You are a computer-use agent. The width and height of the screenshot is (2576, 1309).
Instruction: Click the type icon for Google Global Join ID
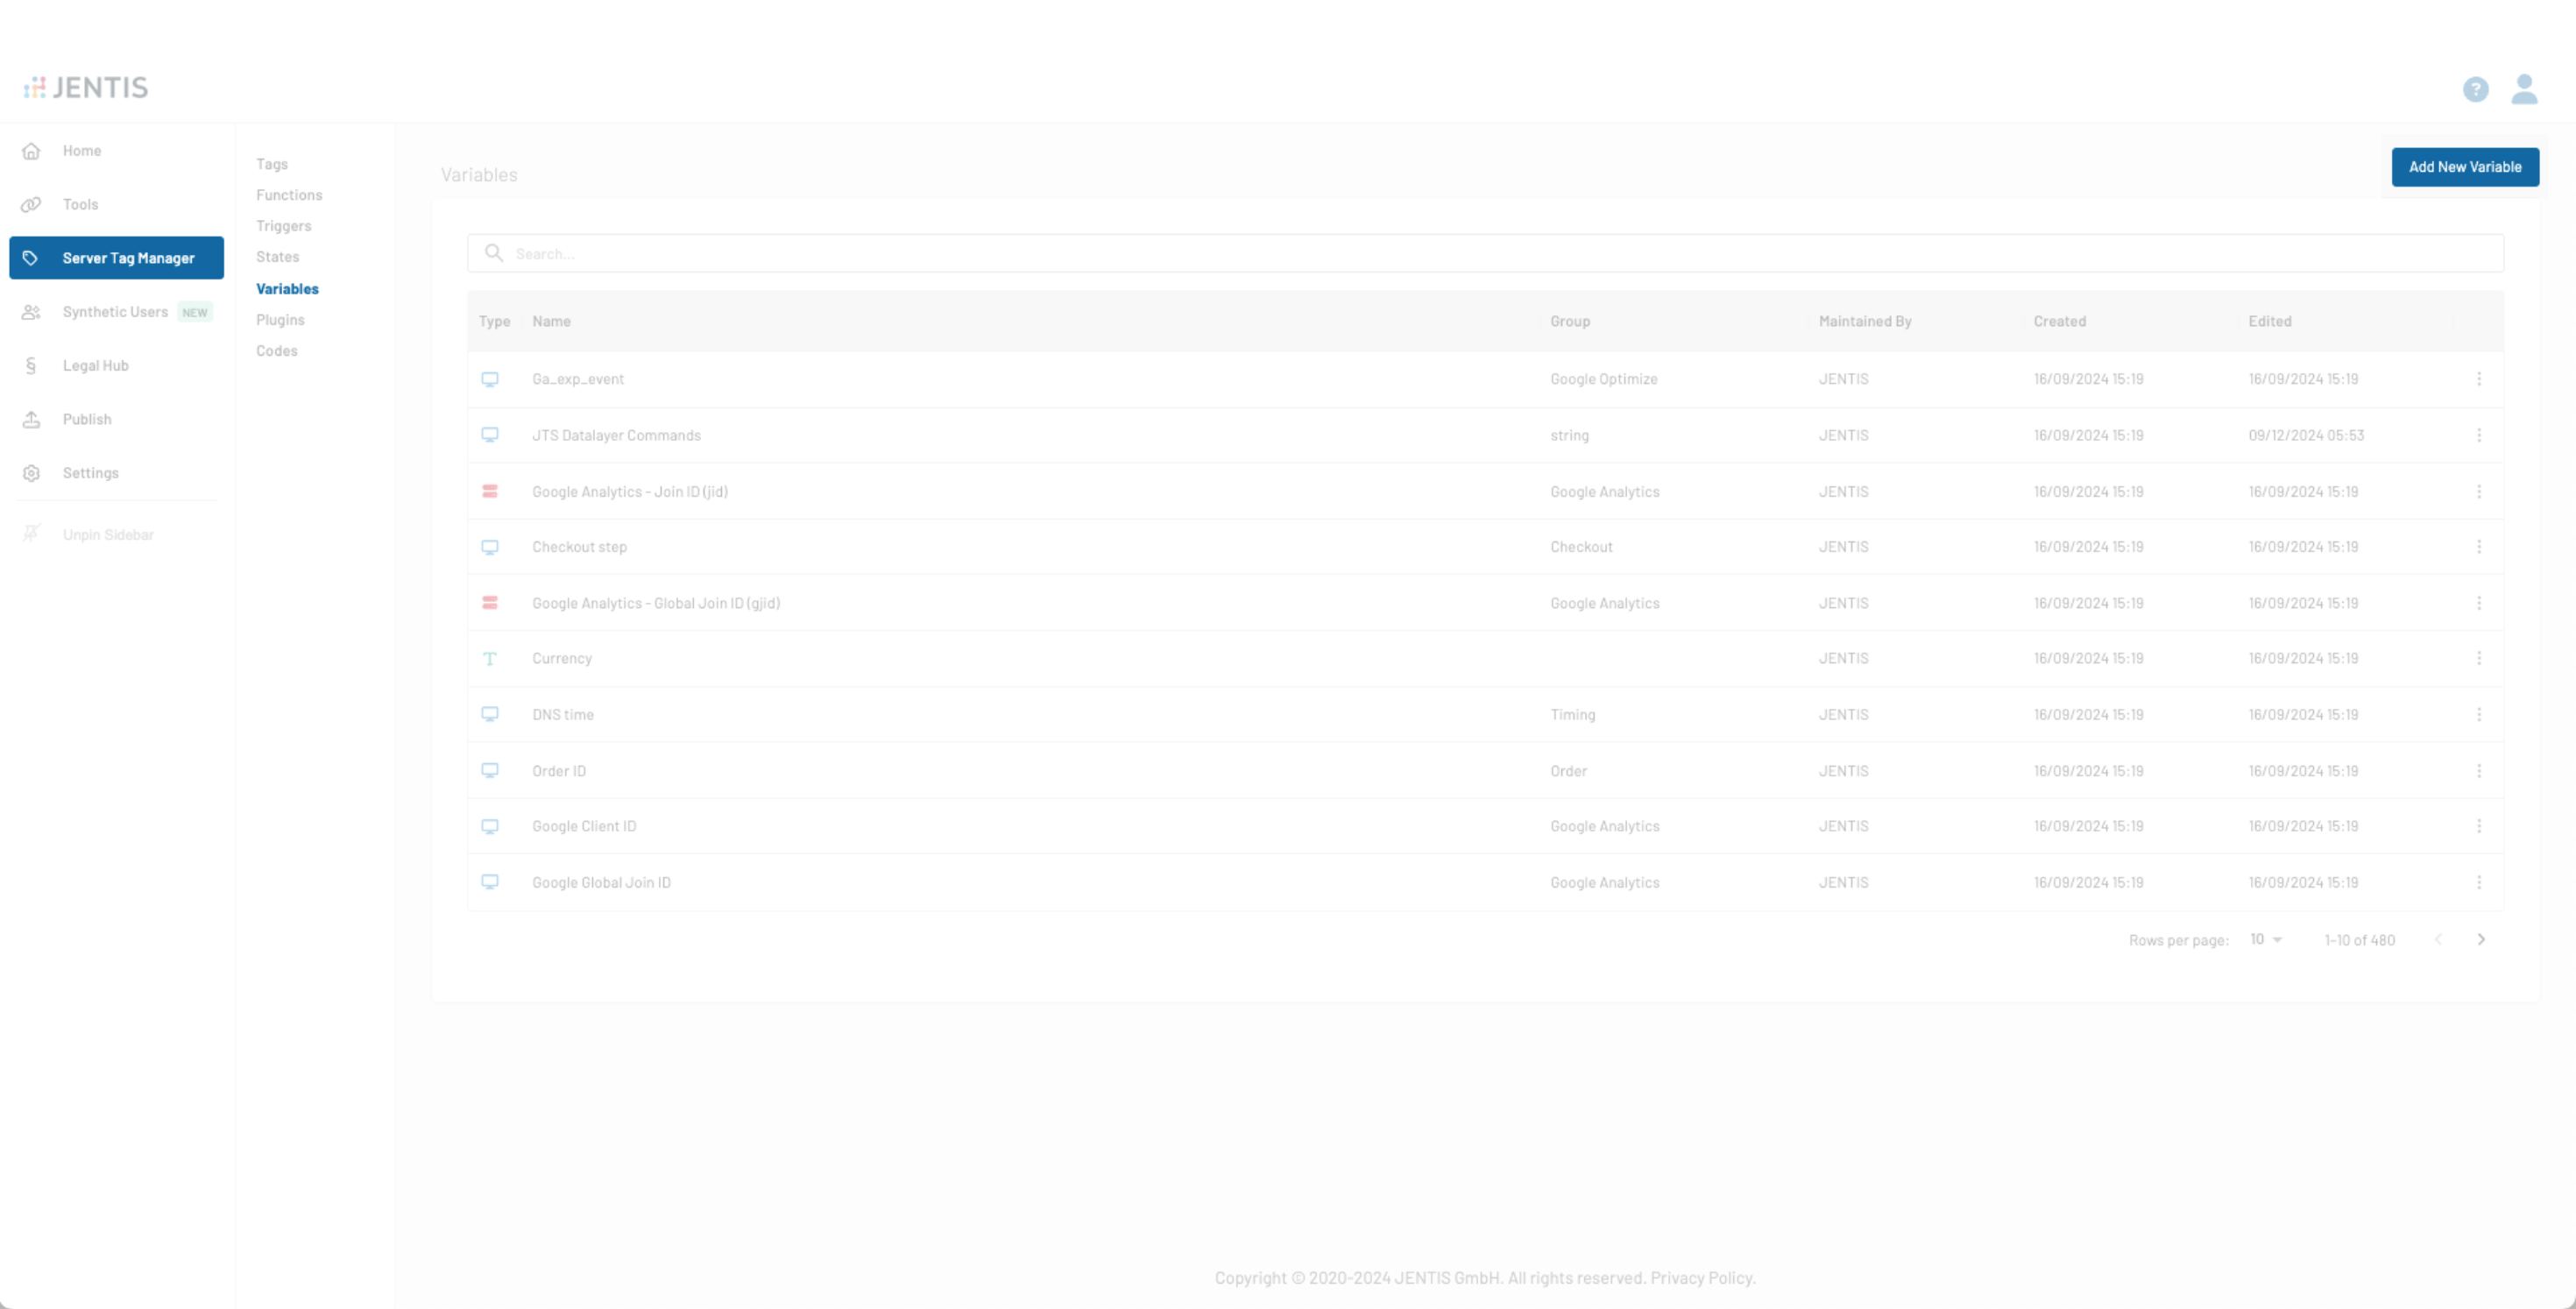[490, 882]
